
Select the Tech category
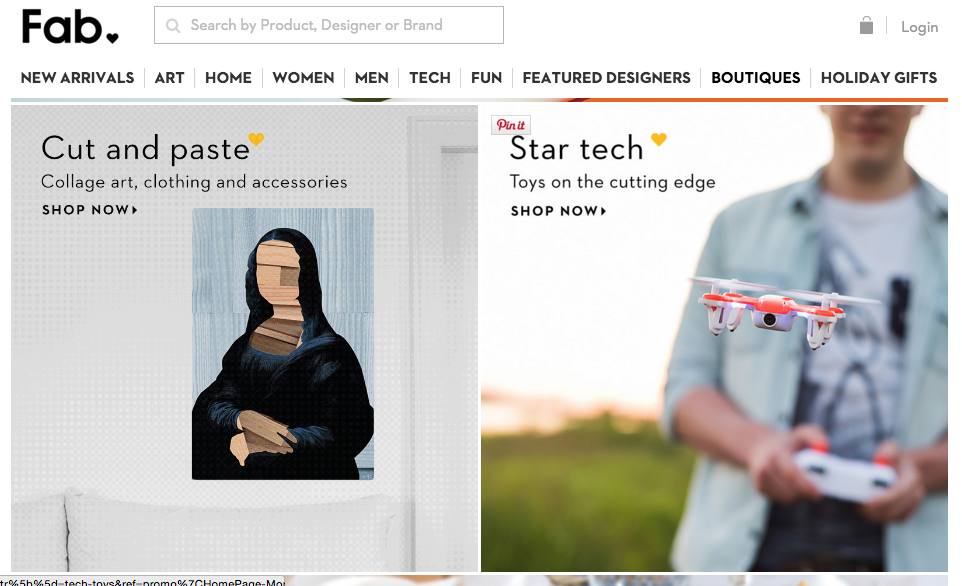coord(429,78)
